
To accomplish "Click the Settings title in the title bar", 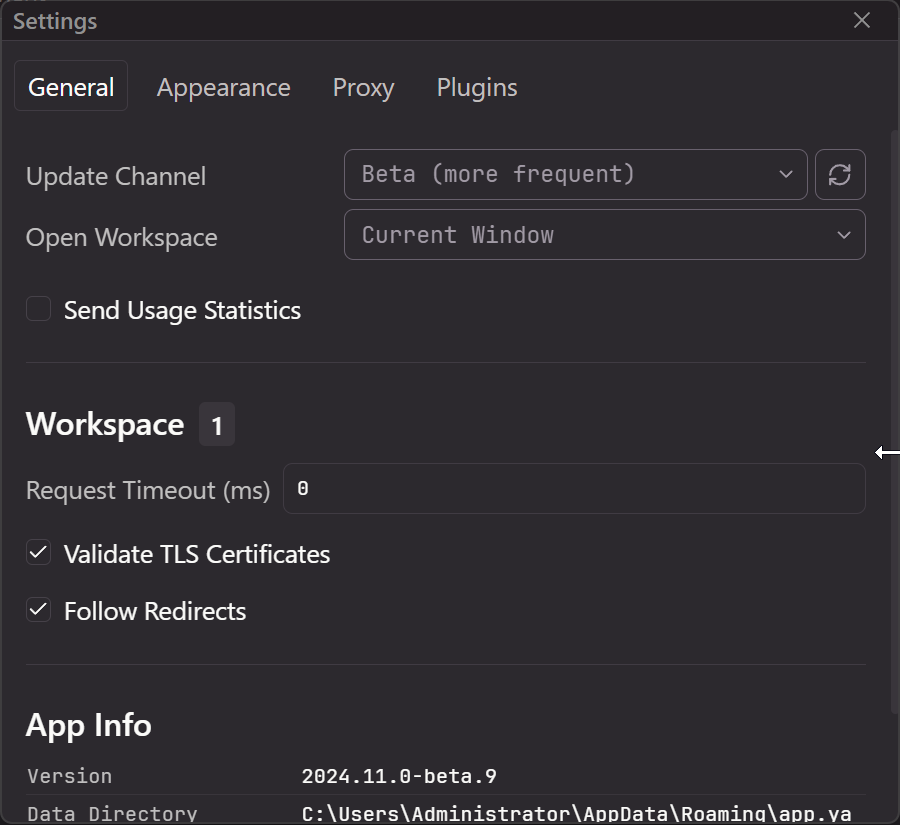I will 55,21.
